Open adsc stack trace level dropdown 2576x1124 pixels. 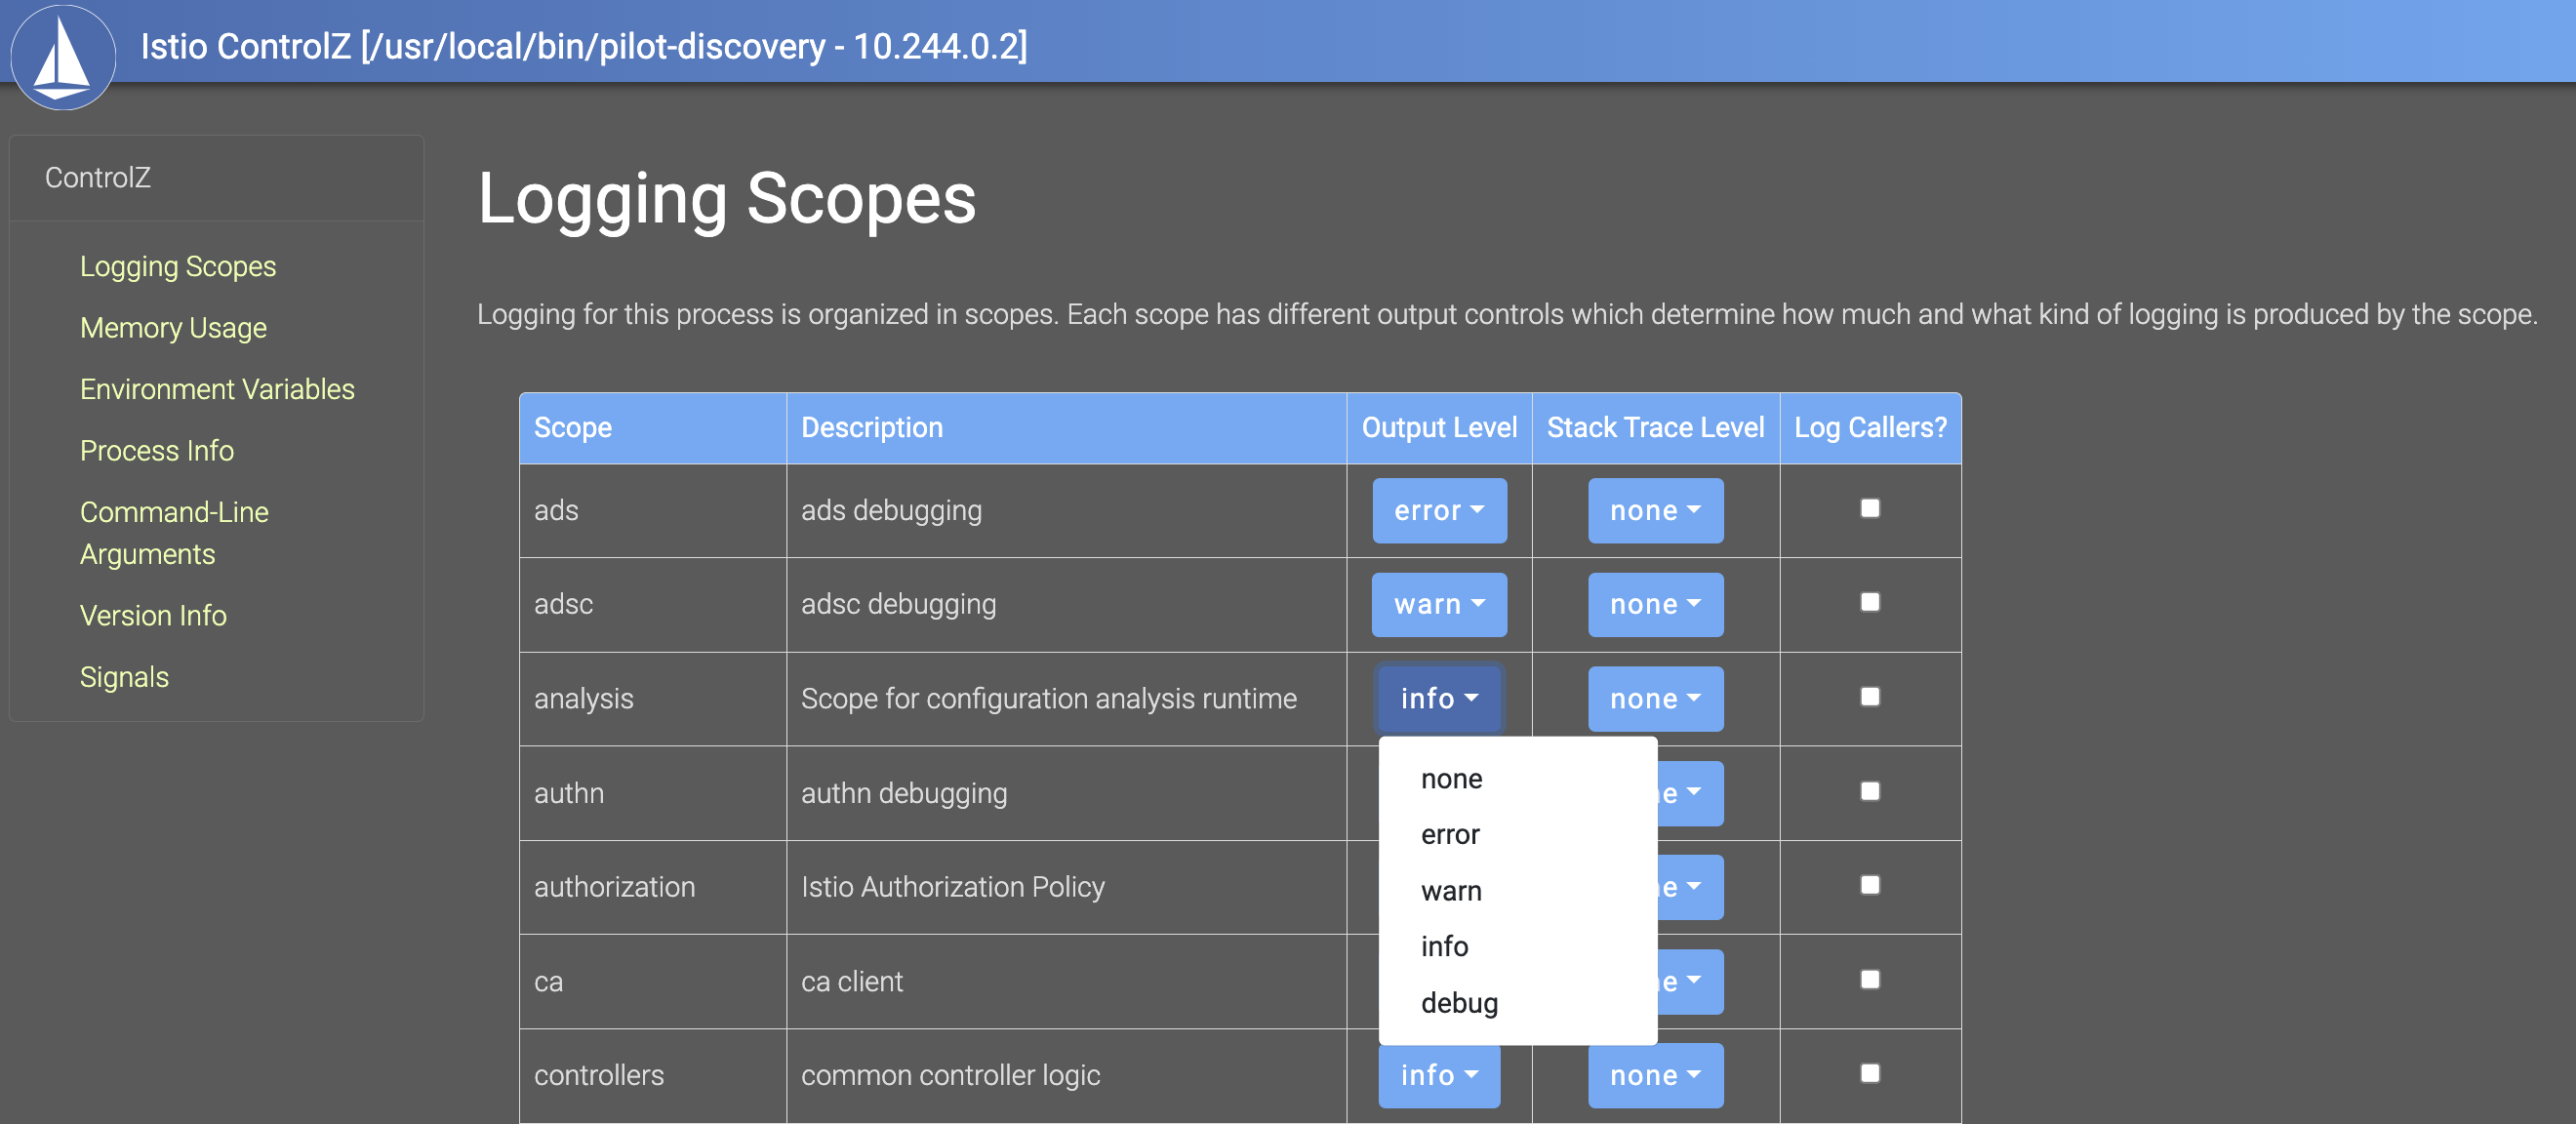[1655, 604]
